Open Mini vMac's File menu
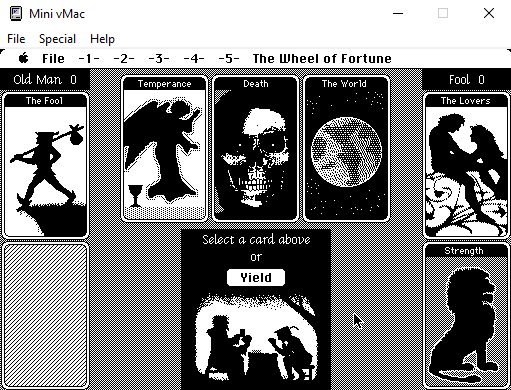The width and height of the screenshot is (511, 390). tap(16, 39)
